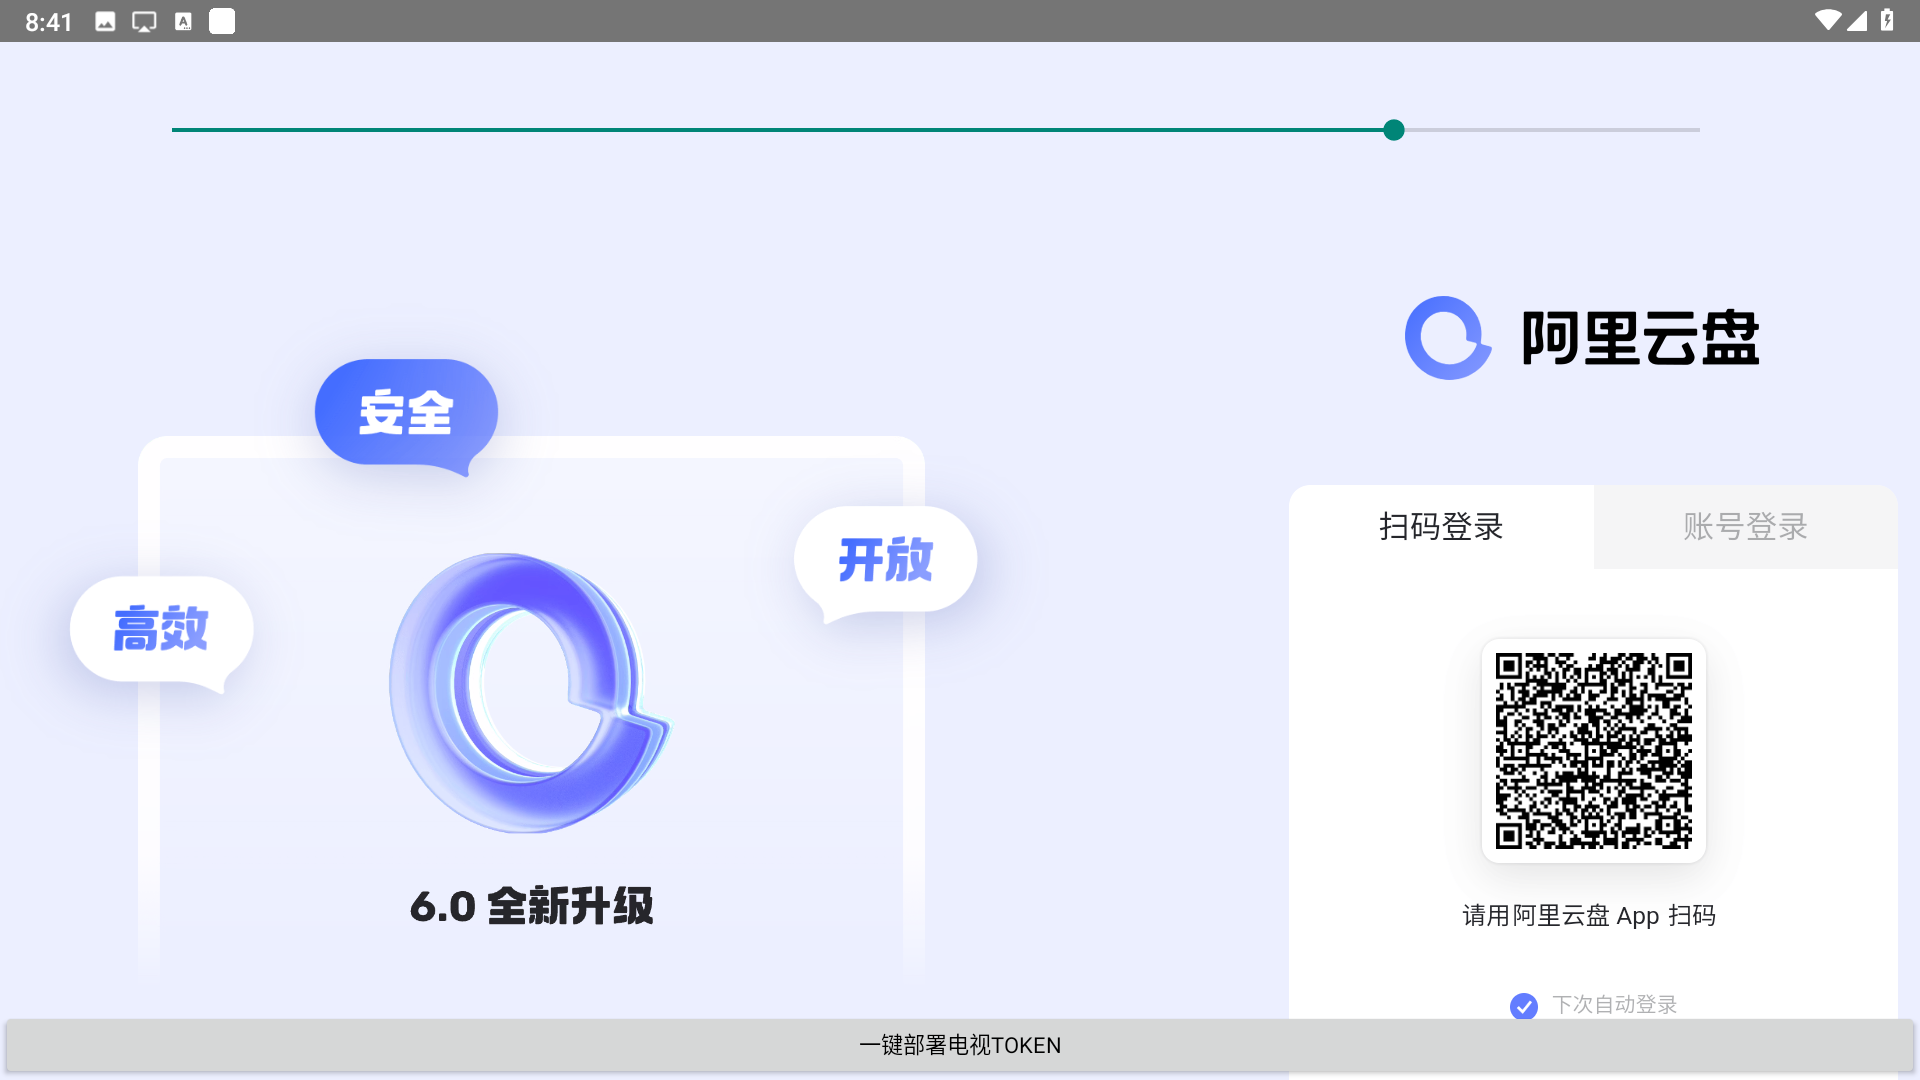The image size is (1920, 1080).
Task: Tap the screen cast icon in status bar
Action: point(144,22)
